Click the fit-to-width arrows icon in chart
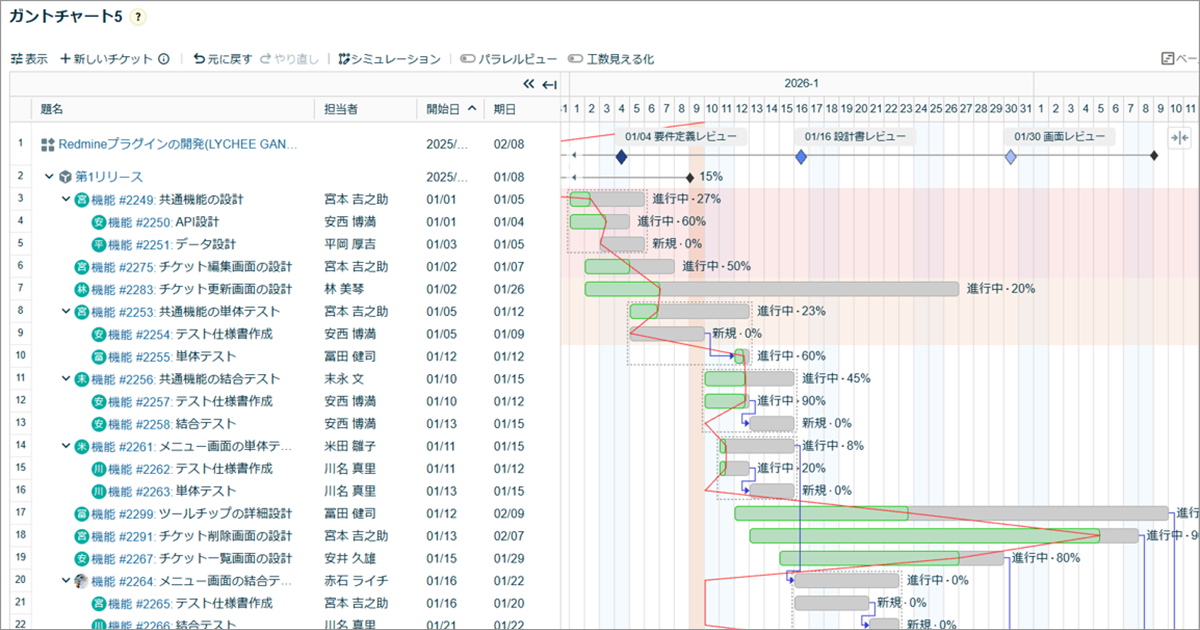This screenshot has width=1200, height=630. click(1179, 138)
